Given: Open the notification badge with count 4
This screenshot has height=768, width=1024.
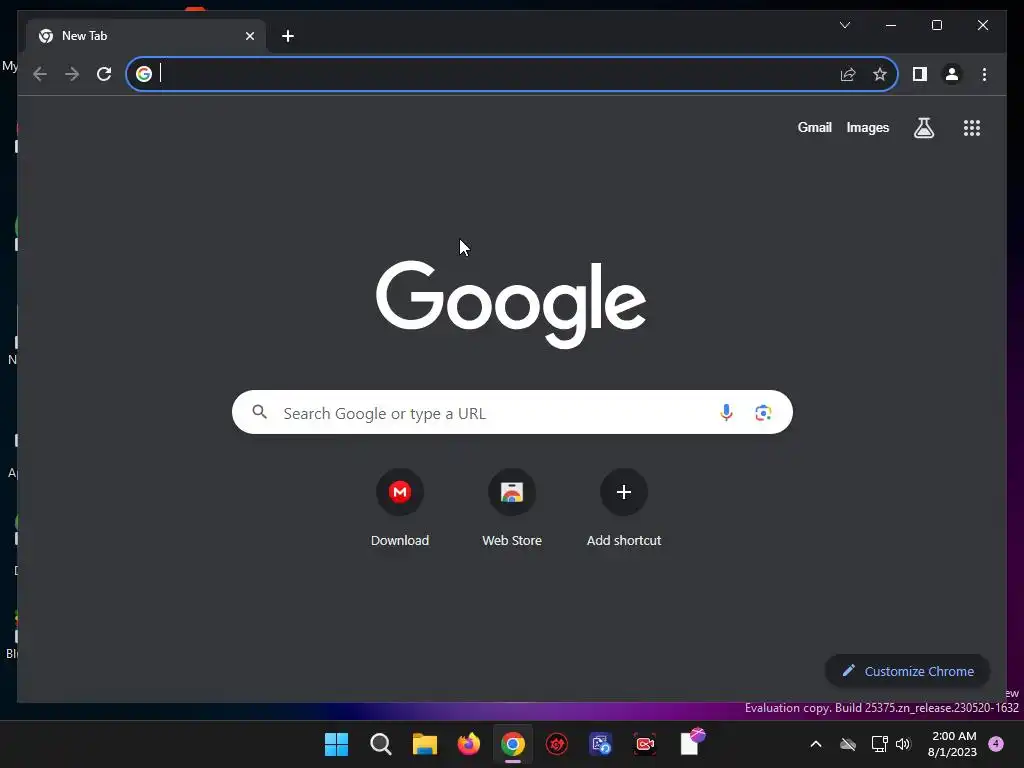Looking at the screenshot, I should click(x=996, y=744).
